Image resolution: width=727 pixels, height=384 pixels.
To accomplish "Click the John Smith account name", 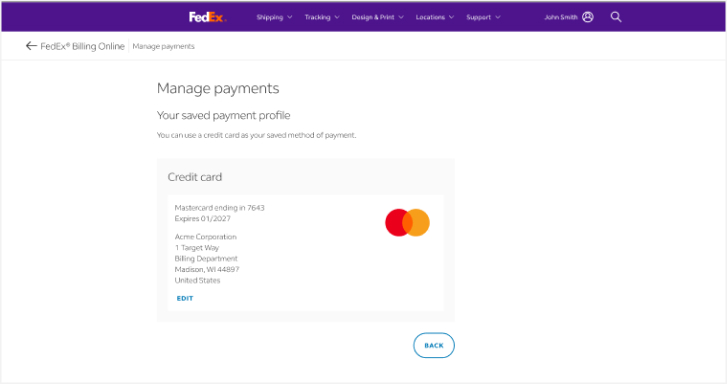I will point(561,17).
